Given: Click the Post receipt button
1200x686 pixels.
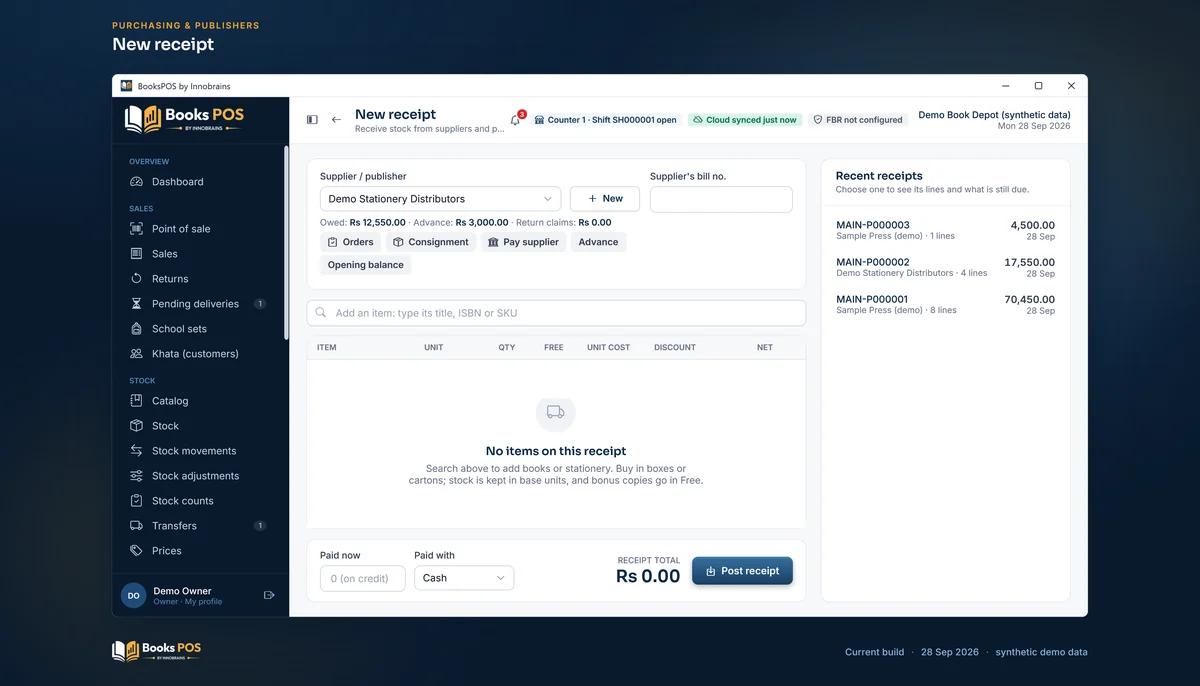Looking at the screenshot, I should [x=742, y=571].
